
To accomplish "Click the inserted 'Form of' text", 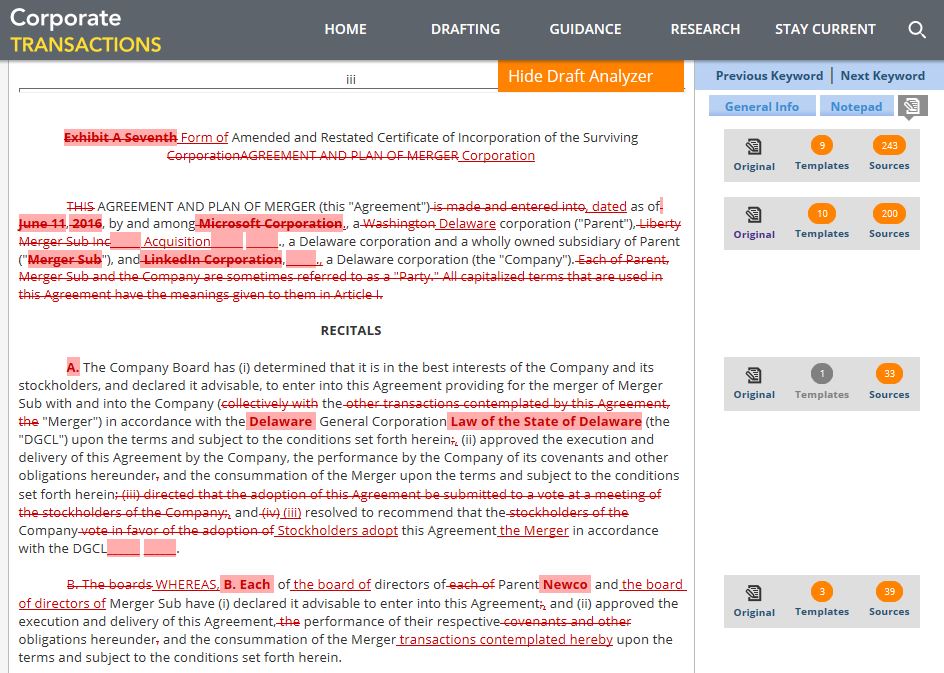I will (205, 138).
